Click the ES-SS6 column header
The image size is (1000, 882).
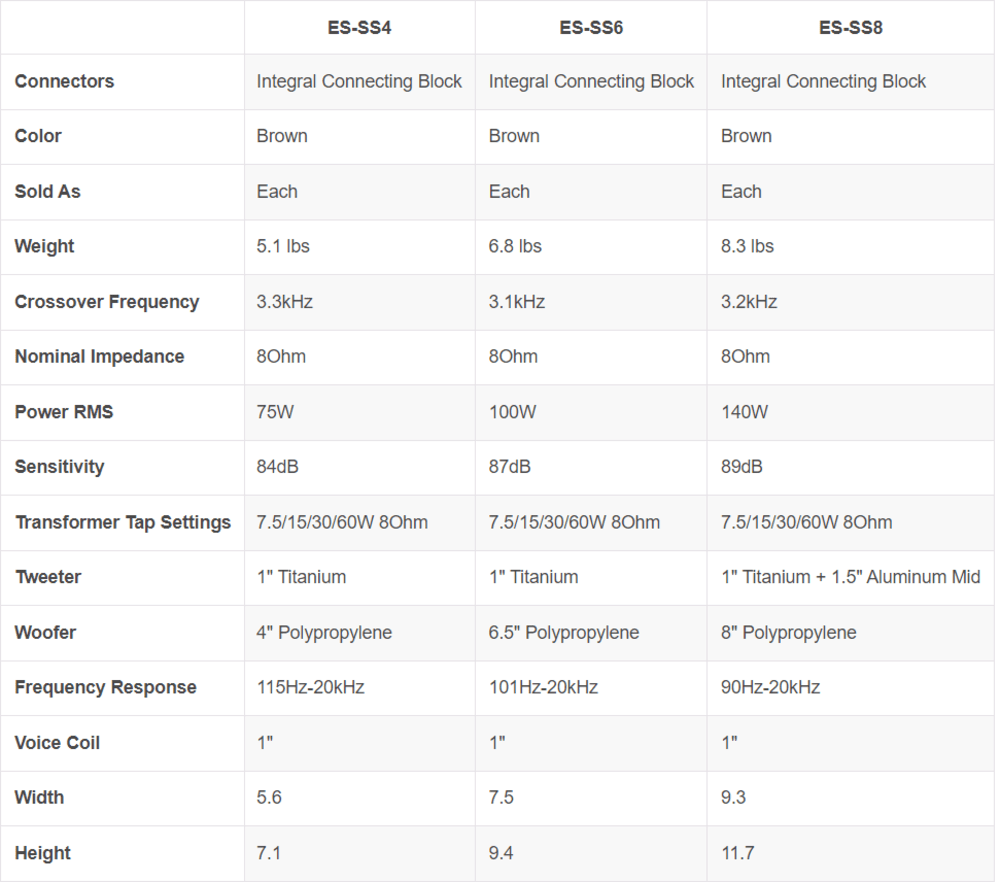591,27
